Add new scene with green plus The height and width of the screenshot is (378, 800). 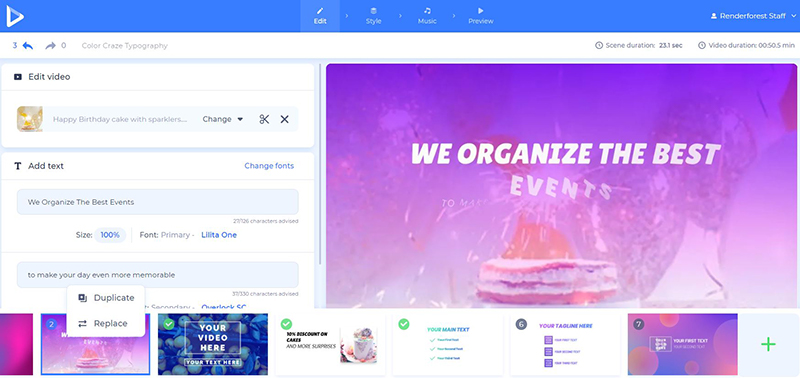coord(768,344)
